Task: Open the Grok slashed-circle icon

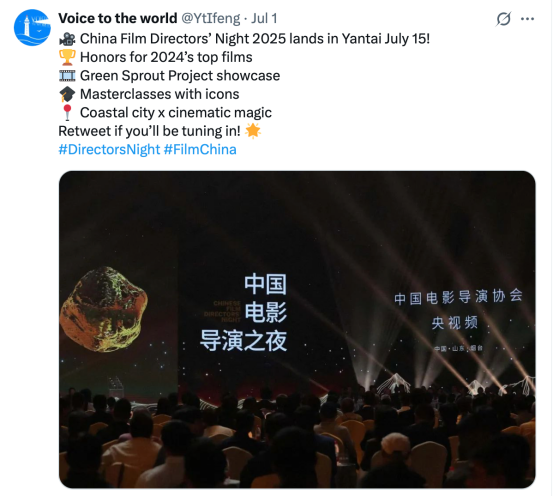Action: tap(503, 19)
